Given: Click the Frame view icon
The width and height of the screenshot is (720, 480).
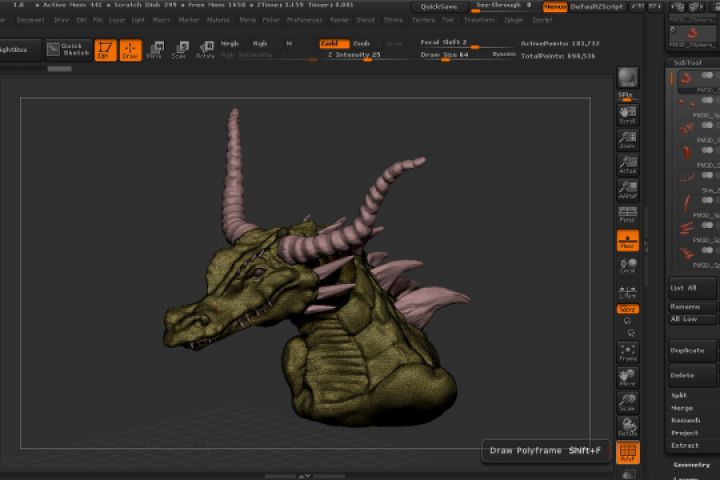Looking at the screenshot, I should (x=627, y=351).
